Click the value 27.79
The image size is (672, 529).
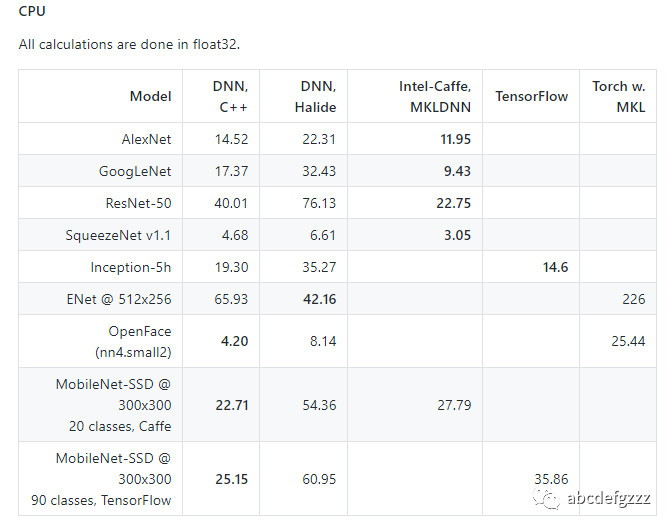click(454, 405)
